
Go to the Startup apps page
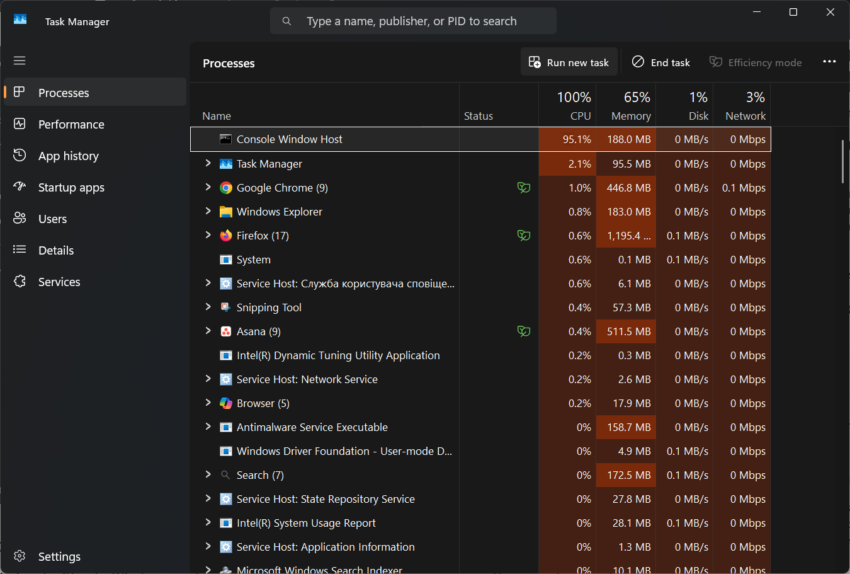95,187
